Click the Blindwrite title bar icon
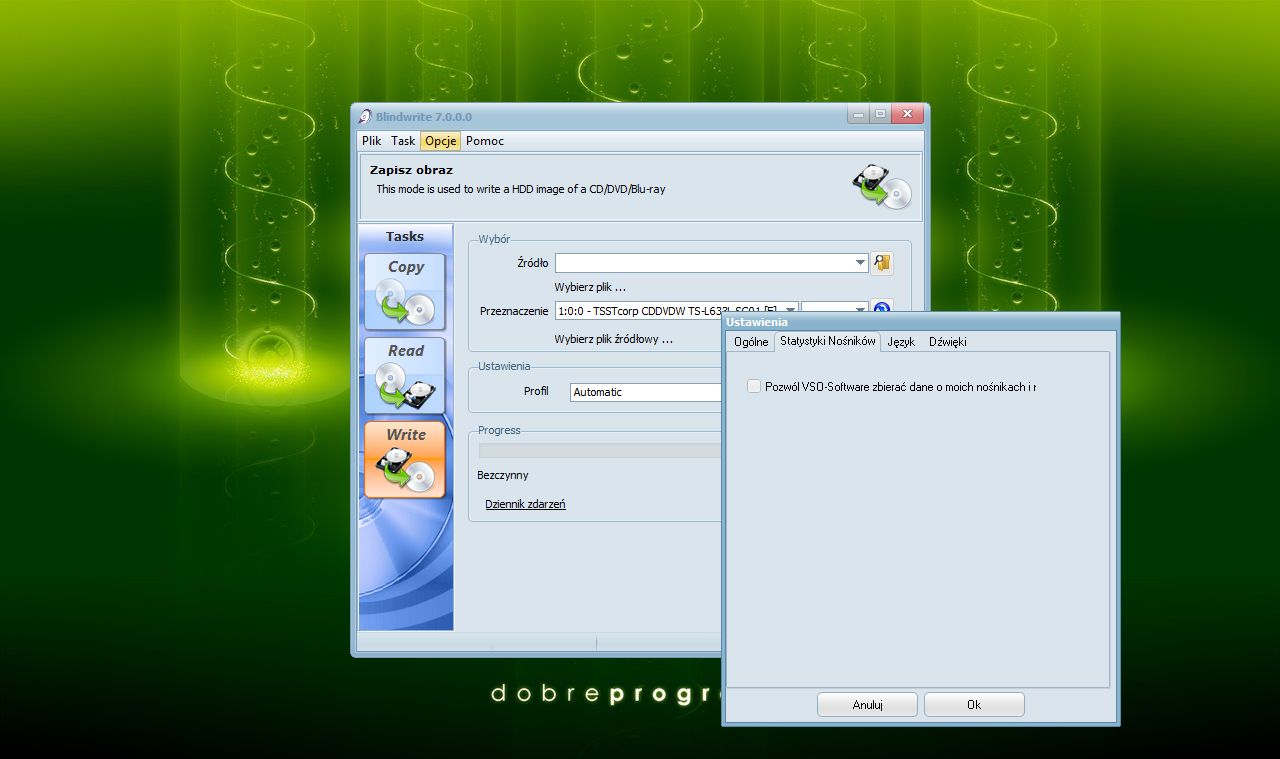 pos(365,116)
